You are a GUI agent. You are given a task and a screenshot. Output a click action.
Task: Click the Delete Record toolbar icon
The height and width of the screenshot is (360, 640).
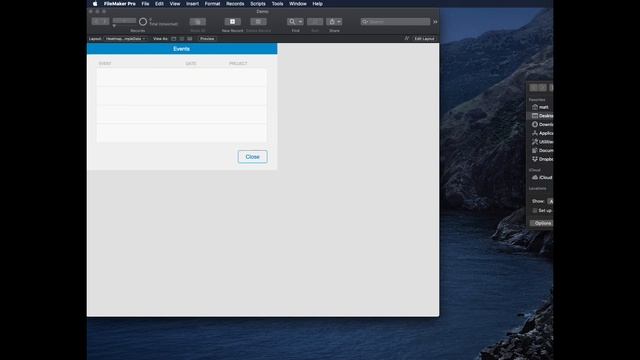point(258,22)
